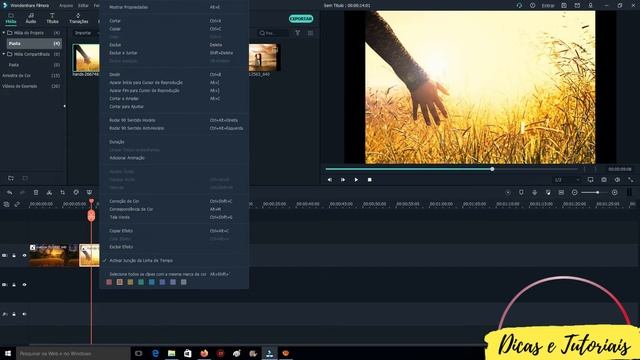Screen dimensions: 640x360
Task: Click the help question mark icon in title bar
Action: pos(532,5)
